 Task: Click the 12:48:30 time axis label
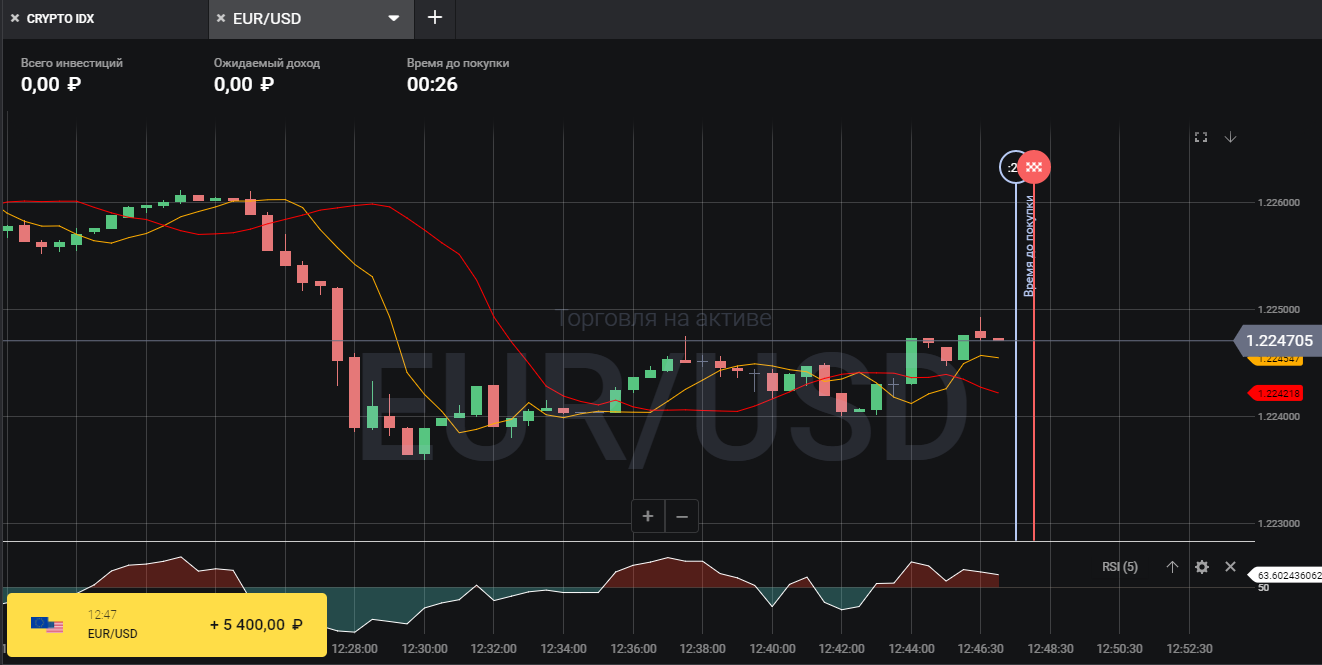[1049, 649]
